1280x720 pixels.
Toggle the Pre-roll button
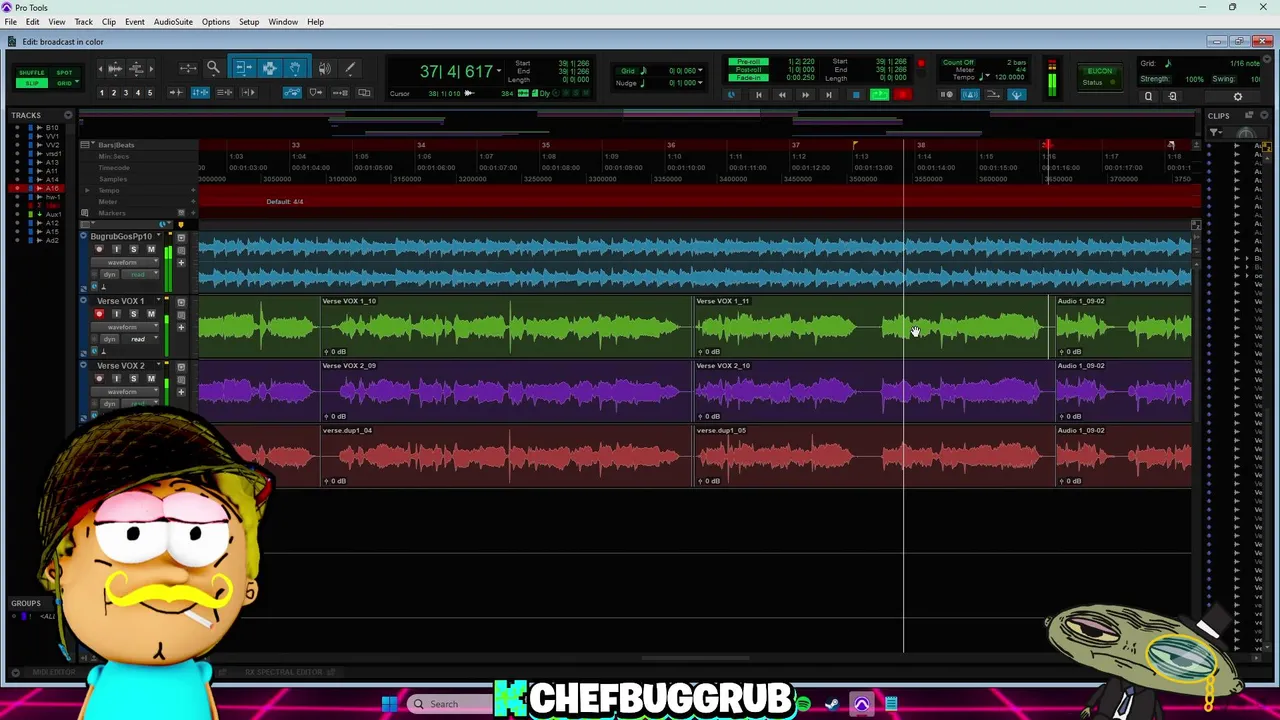(x=748, y=62)
